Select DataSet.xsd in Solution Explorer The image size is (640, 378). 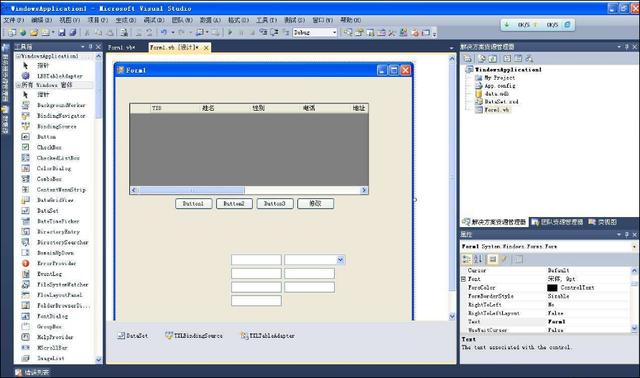(497, 102)
